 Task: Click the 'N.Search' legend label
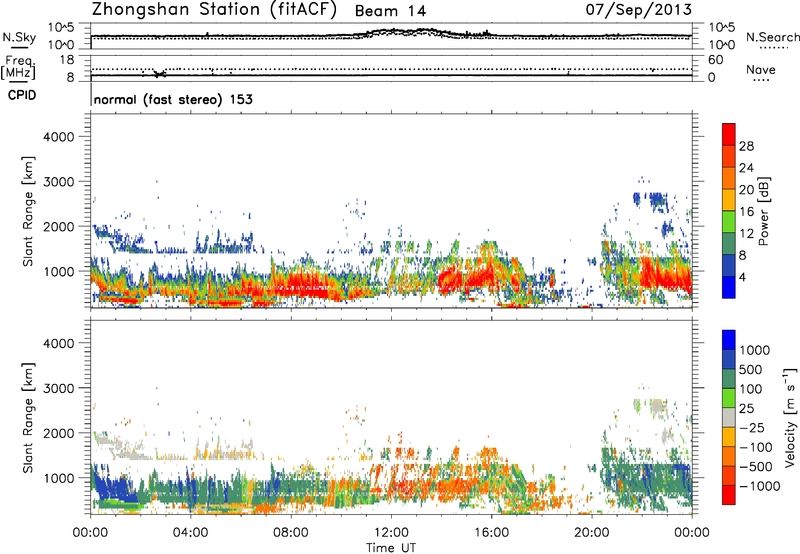point(772,37)
